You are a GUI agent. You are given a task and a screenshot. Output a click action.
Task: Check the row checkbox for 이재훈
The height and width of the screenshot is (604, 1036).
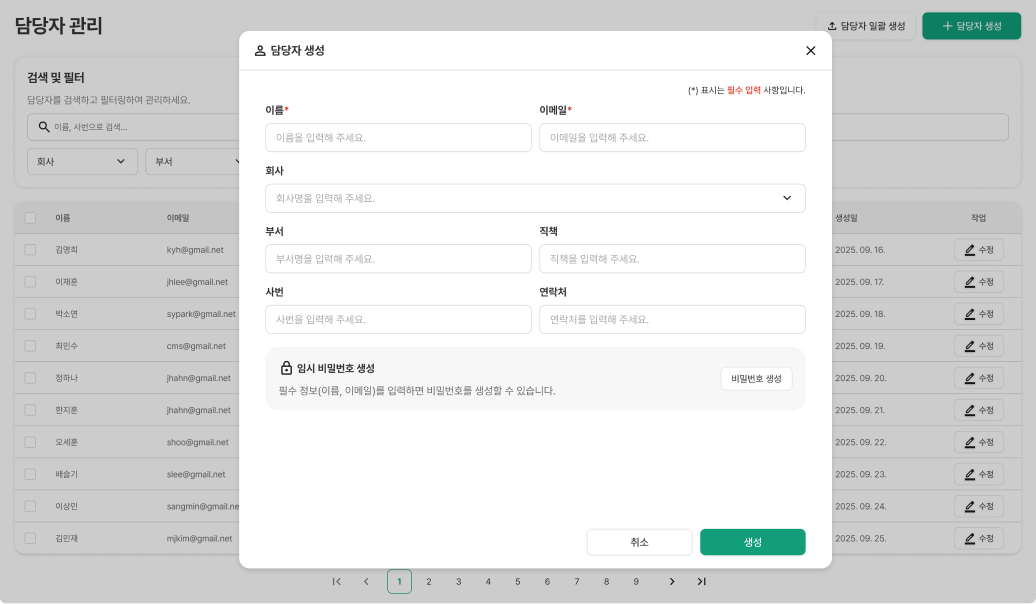30,281
